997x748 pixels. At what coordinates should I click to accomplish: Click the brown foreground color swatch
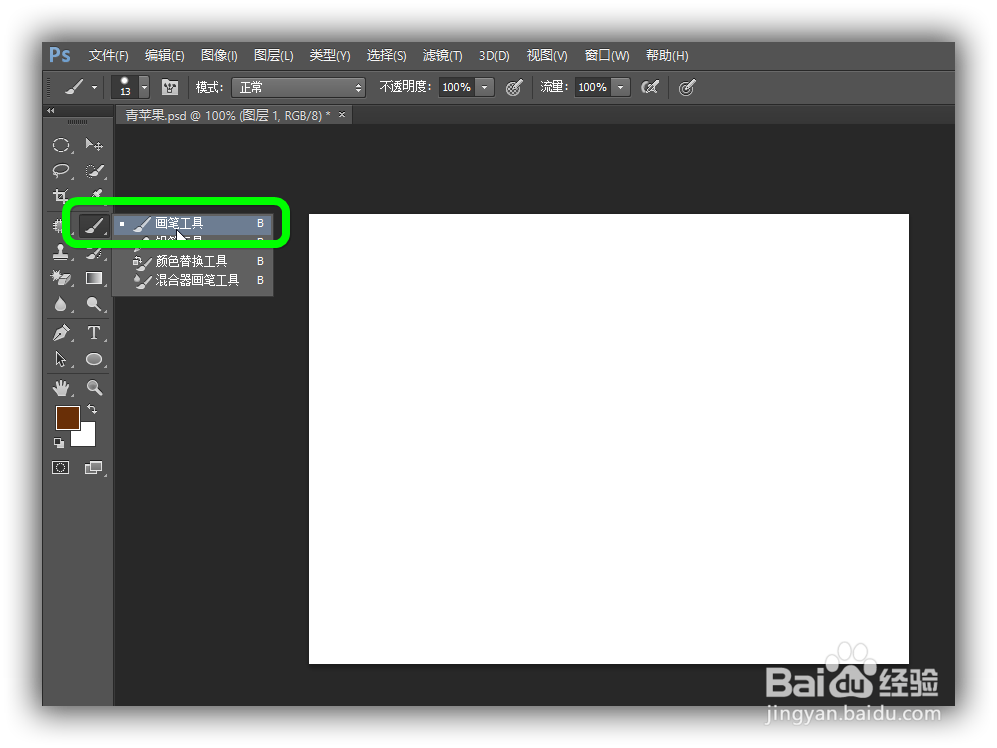67,418
